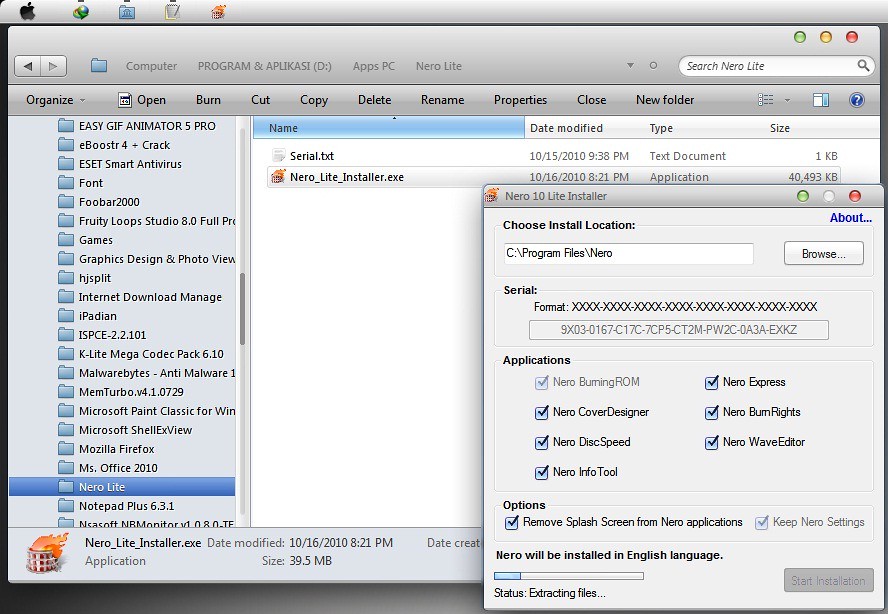This screenshot has width=888, height=614.
Task: Open address bar history dropdown arrow
Action: coord(630,66)
